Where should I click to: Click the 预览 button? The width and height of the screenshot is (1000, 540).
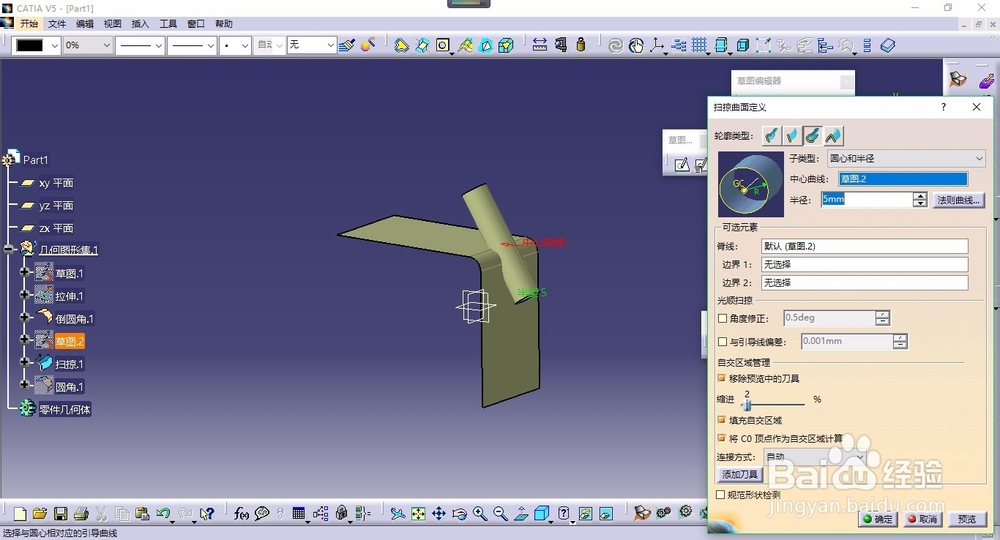coord(967,519)
